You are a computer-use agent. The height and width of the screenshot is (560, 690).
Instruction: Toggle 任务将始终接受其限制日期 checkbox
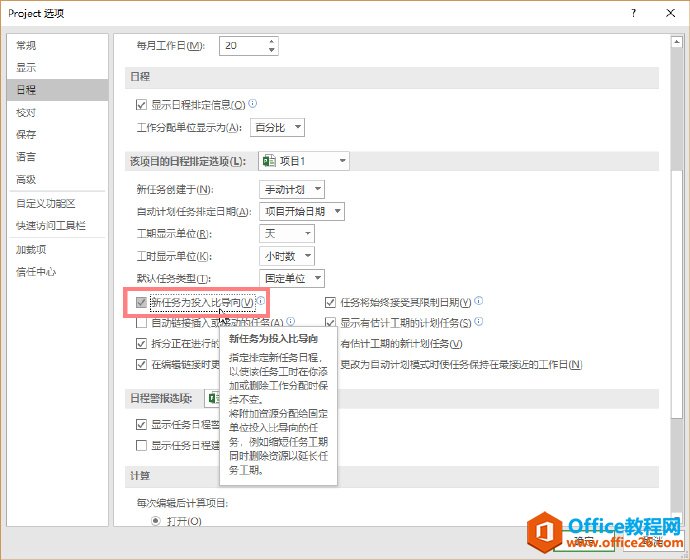(x=330, y=302)
